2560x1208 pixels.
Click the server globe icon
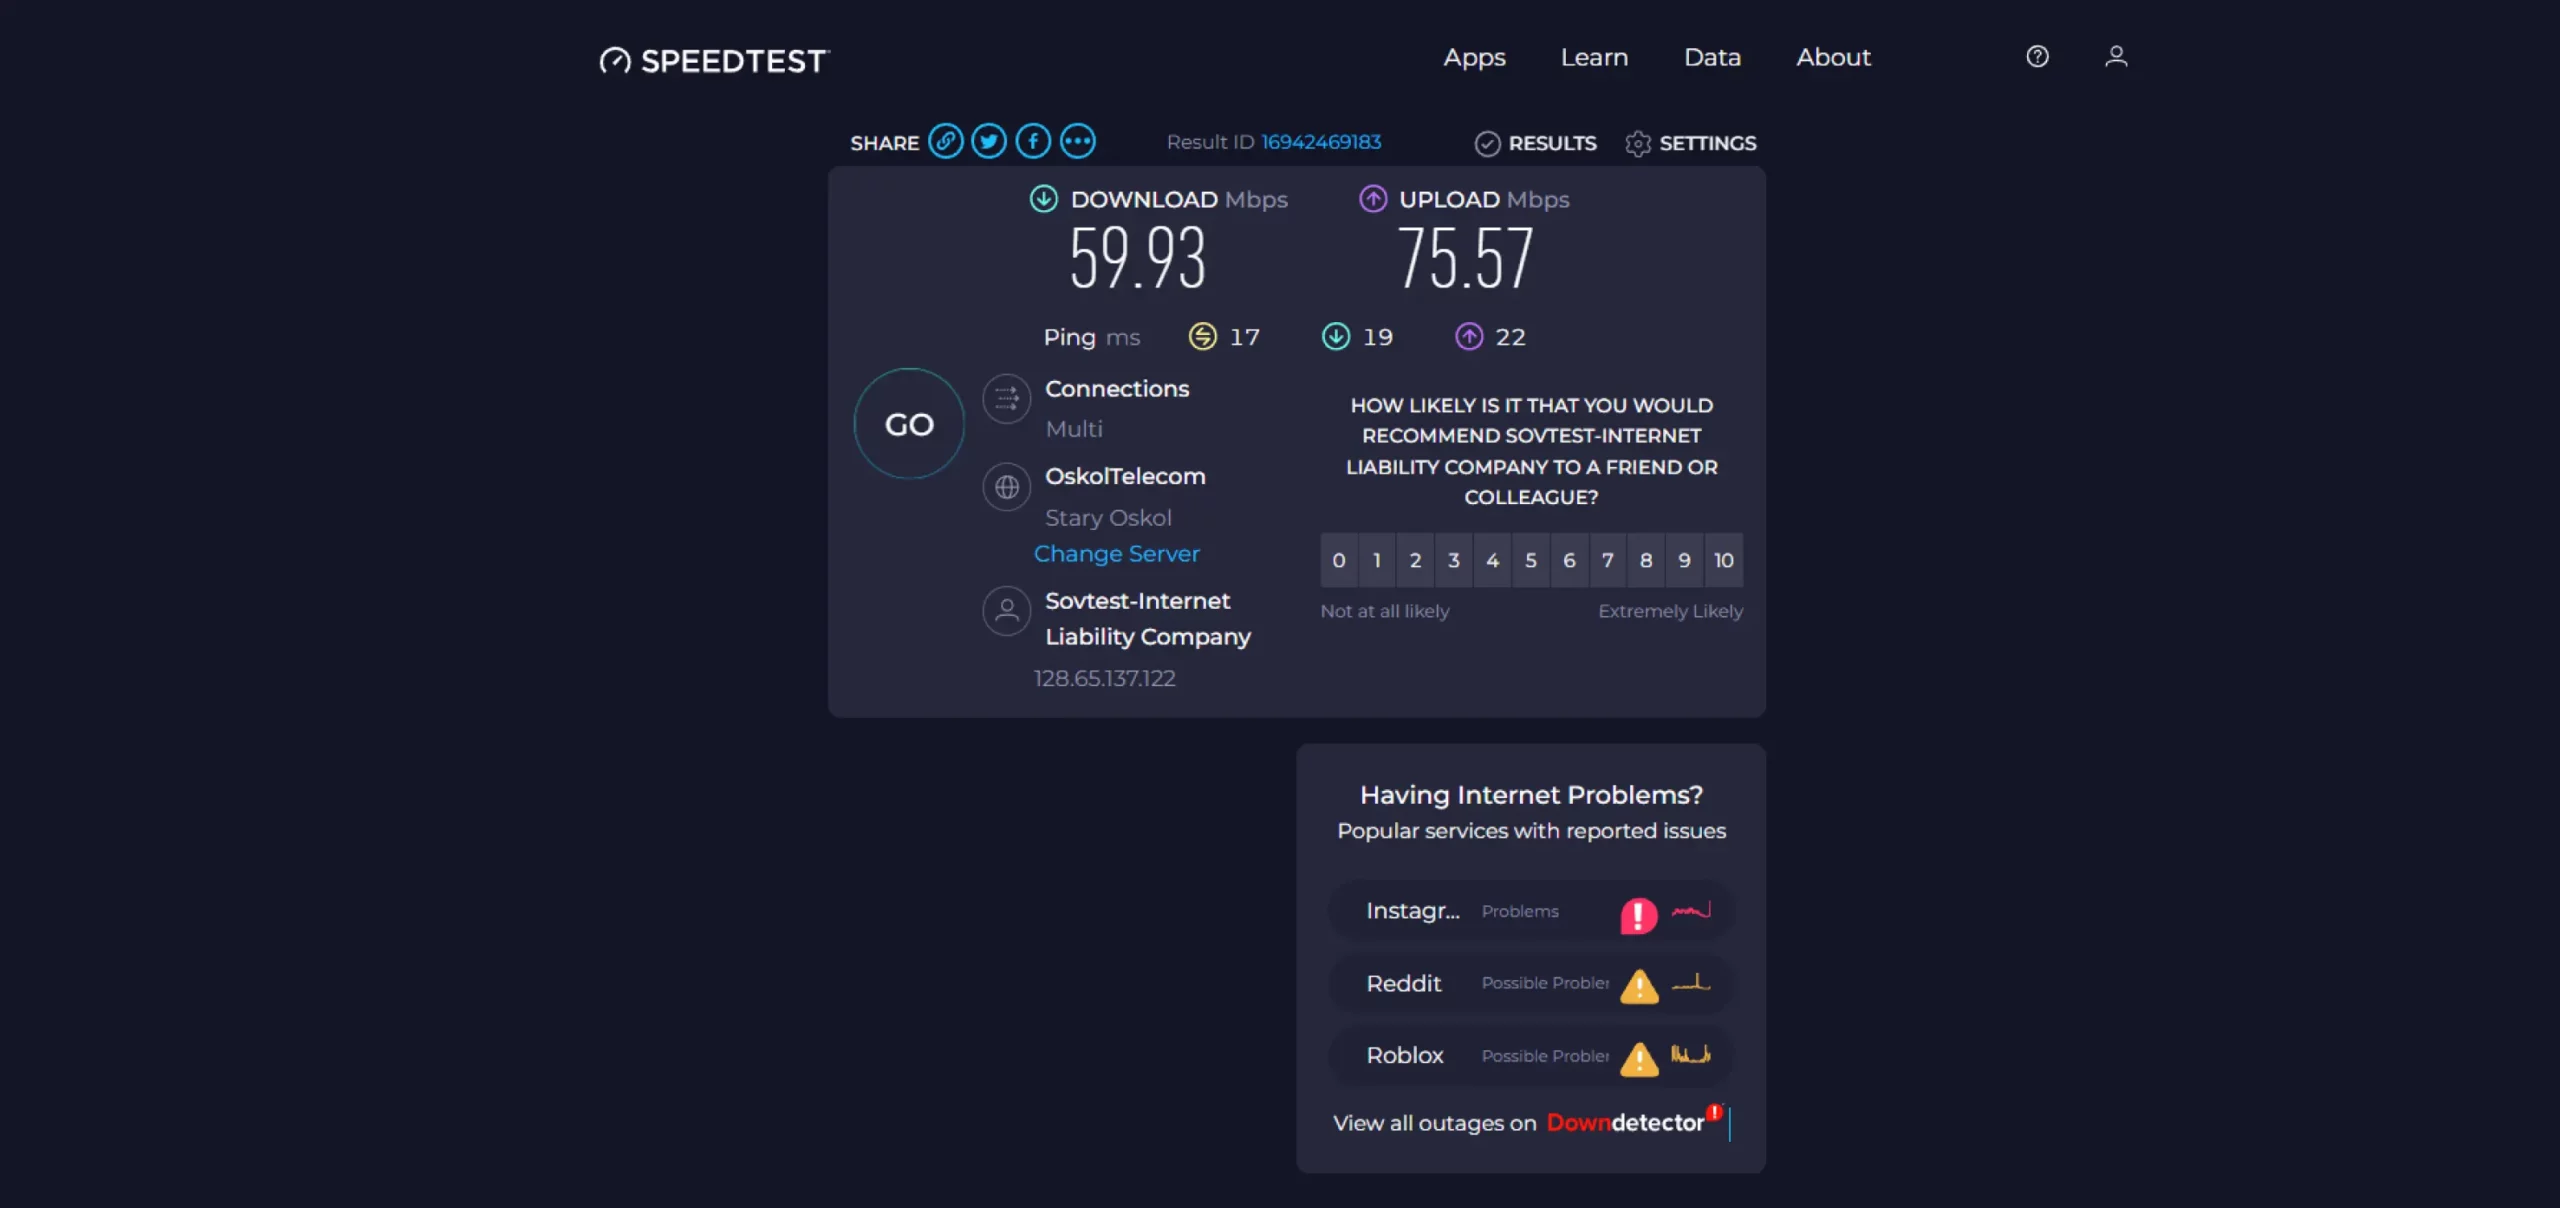tap(1007, 487)
